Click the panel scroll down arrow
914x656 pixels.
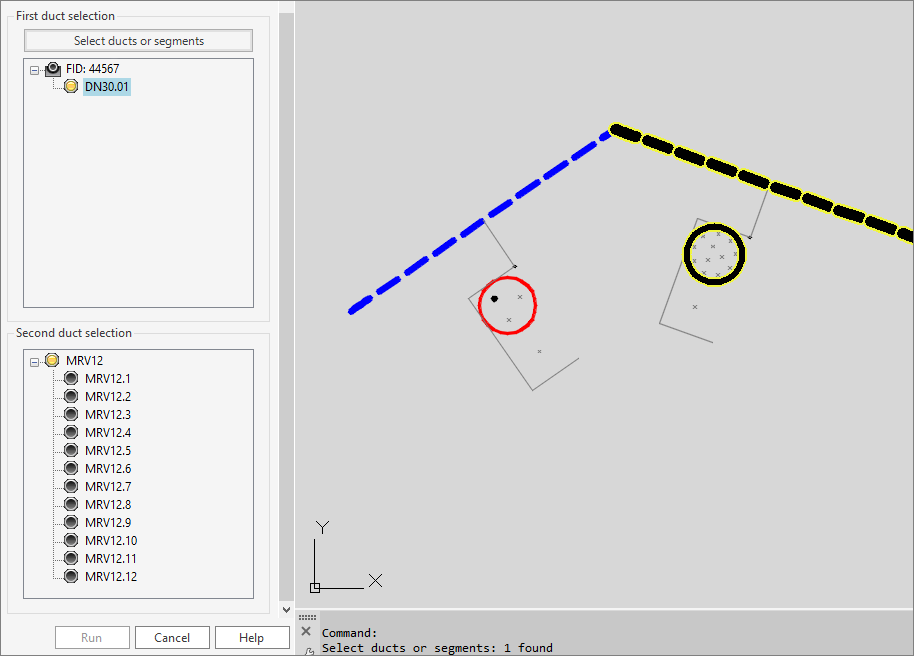pos(286,609)
